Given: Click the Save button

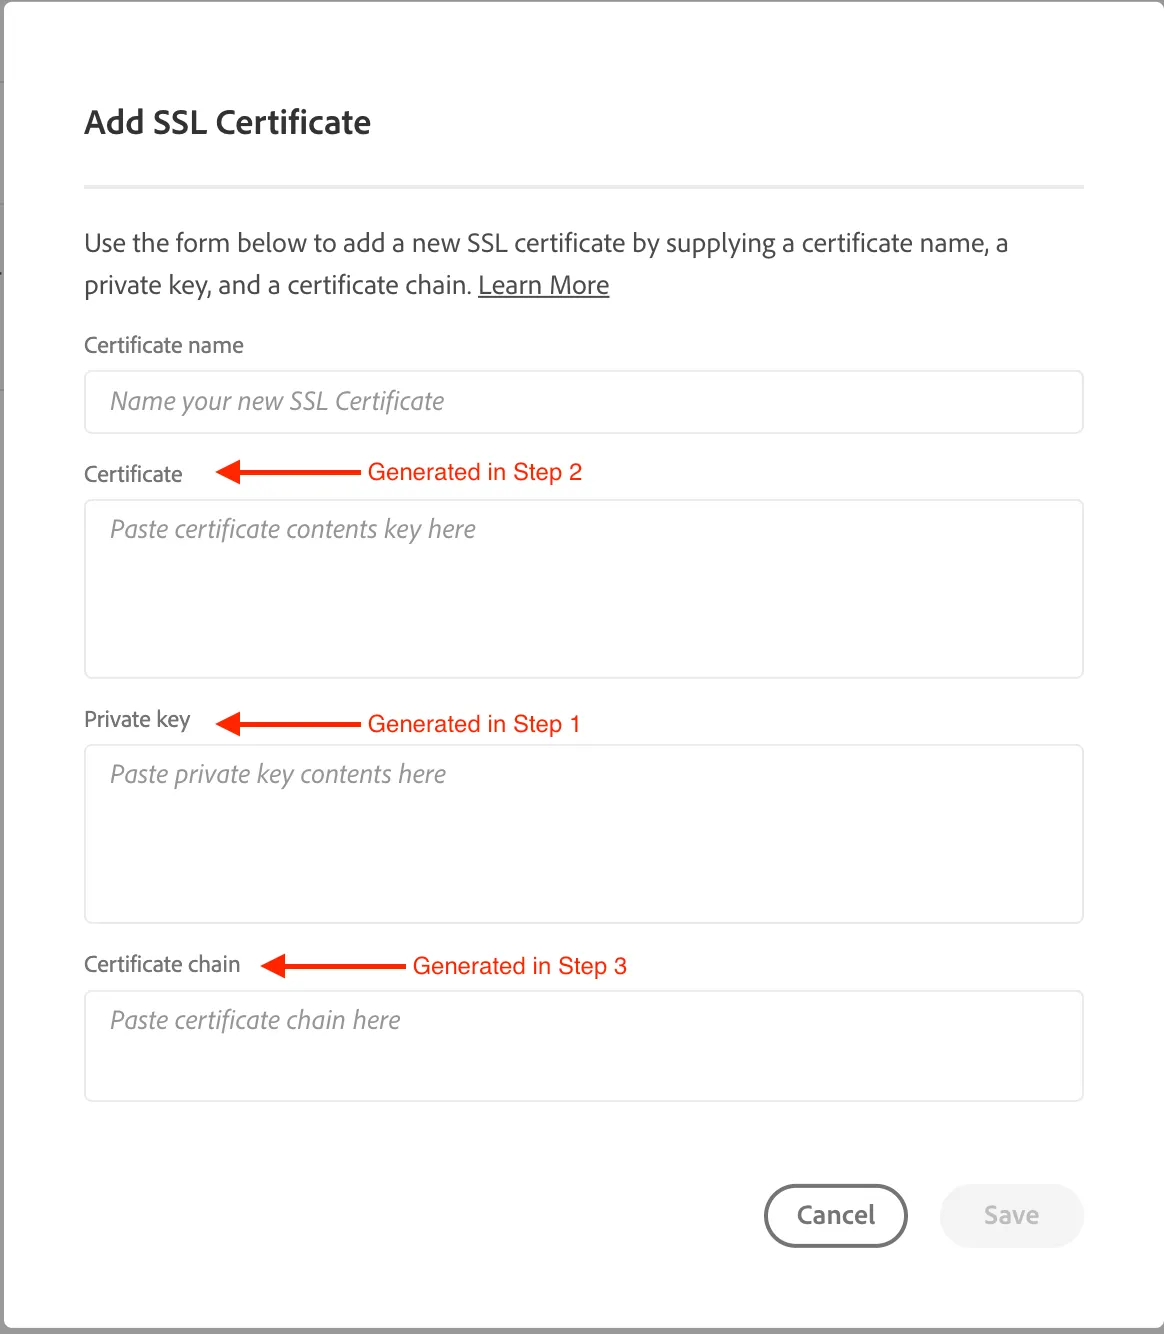Looking at the screenshot, I should (1010, 1215).
